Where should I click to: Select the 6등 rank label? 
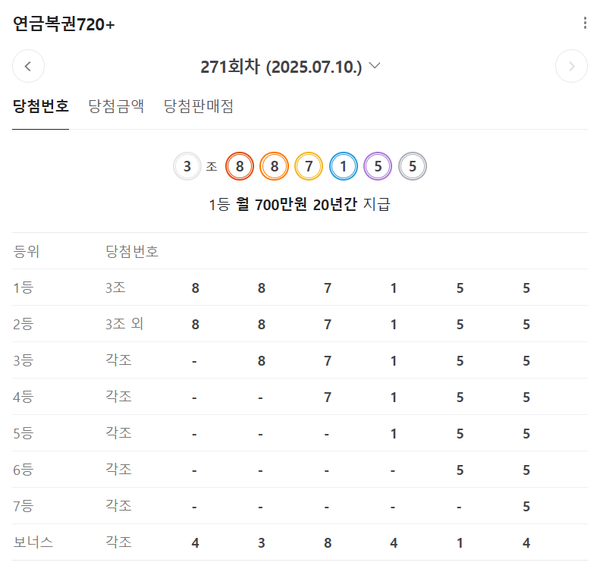coord(23,469)
